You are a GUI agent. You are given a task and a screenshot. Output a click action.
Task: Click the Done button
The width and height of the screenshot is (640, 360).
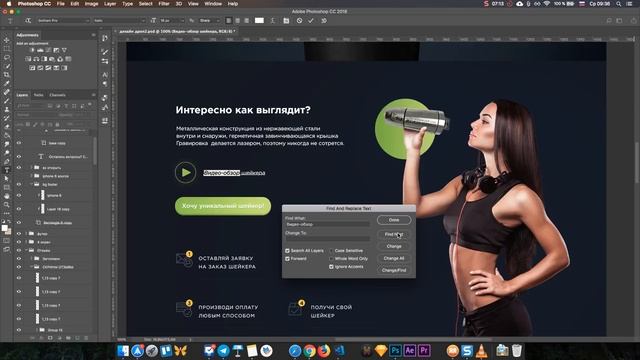[394, 220]
